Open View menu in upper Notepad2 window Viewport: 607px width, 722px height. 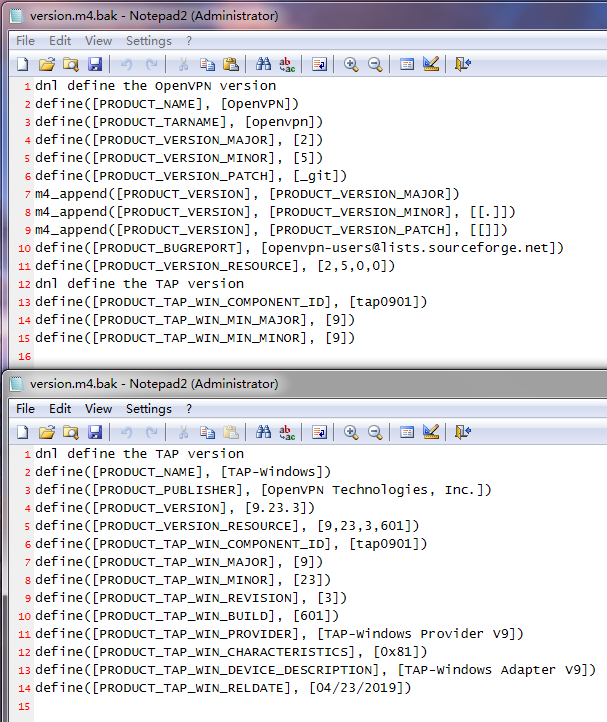point(98,41)
